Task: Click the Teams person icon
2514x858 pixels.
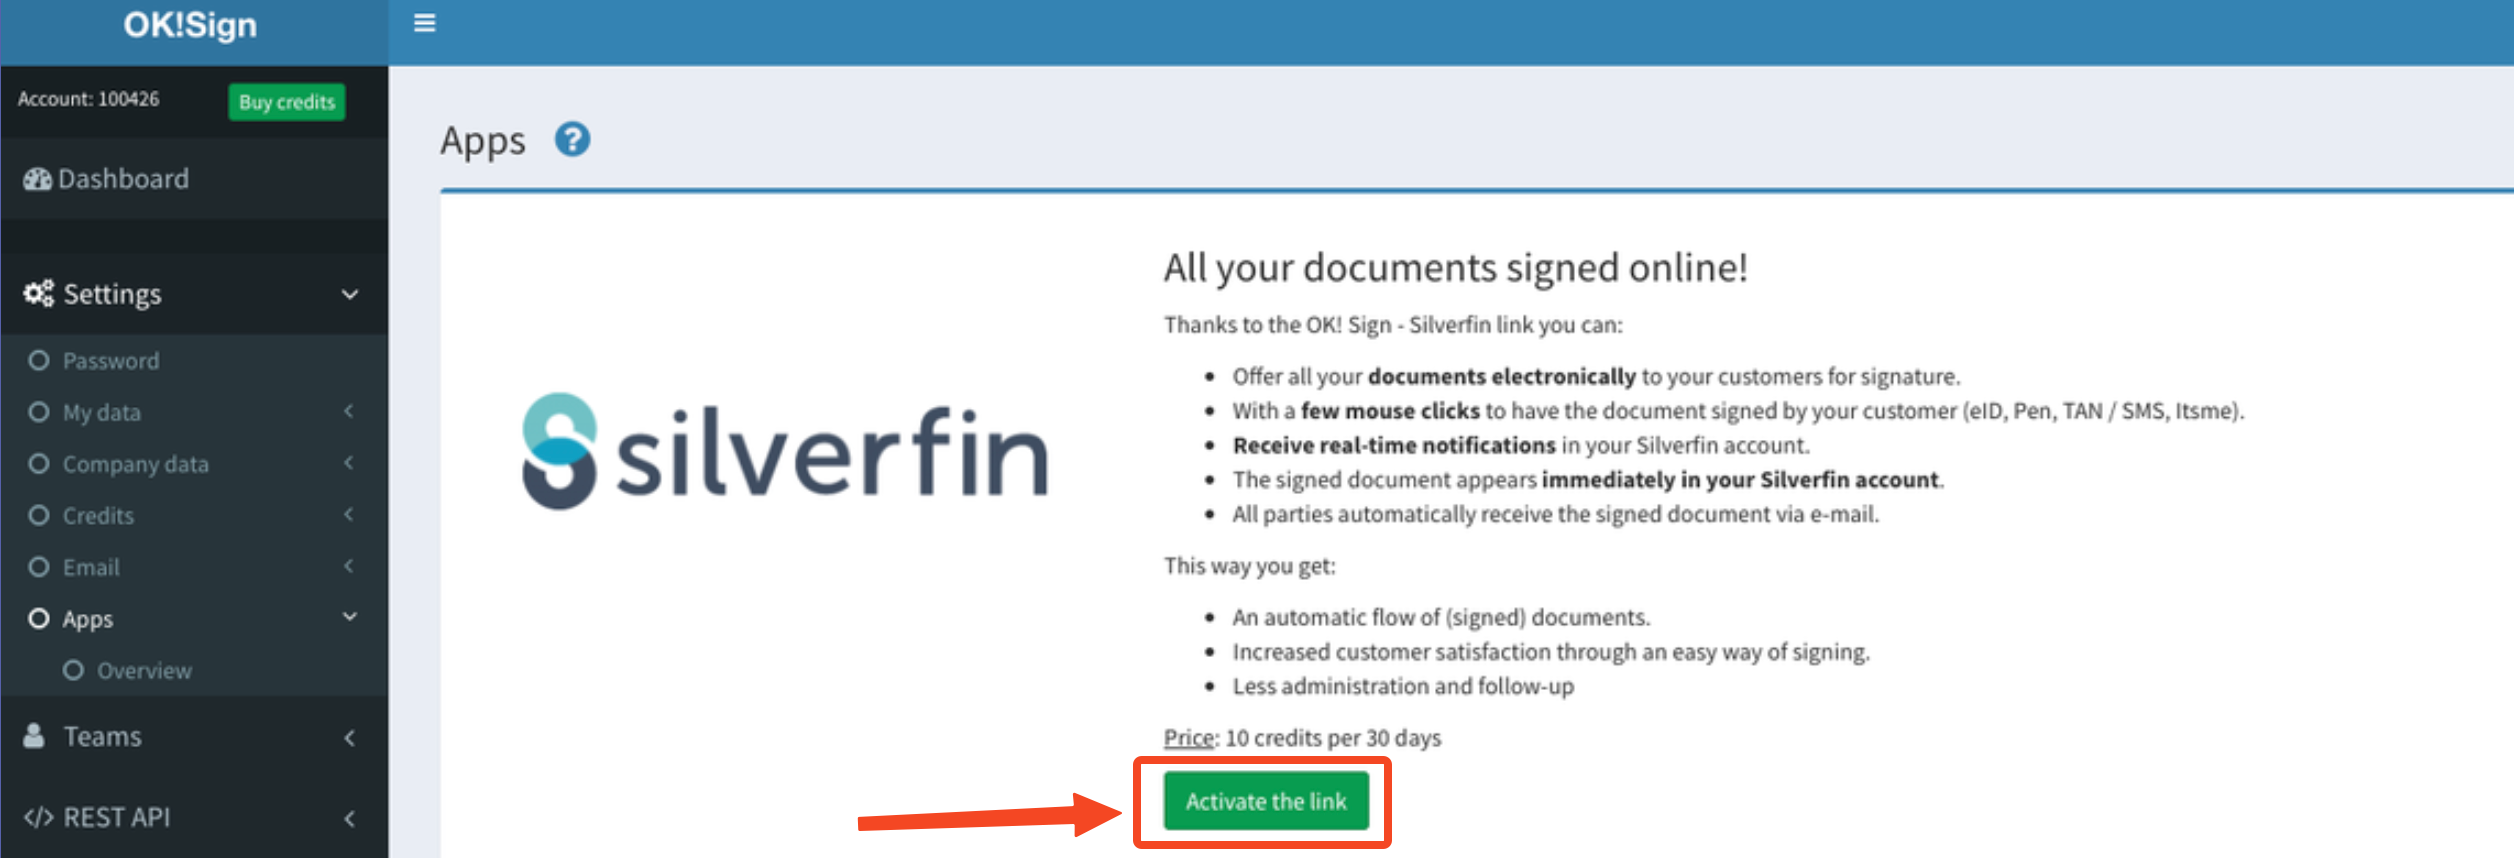Action: (x=34, y=736)
